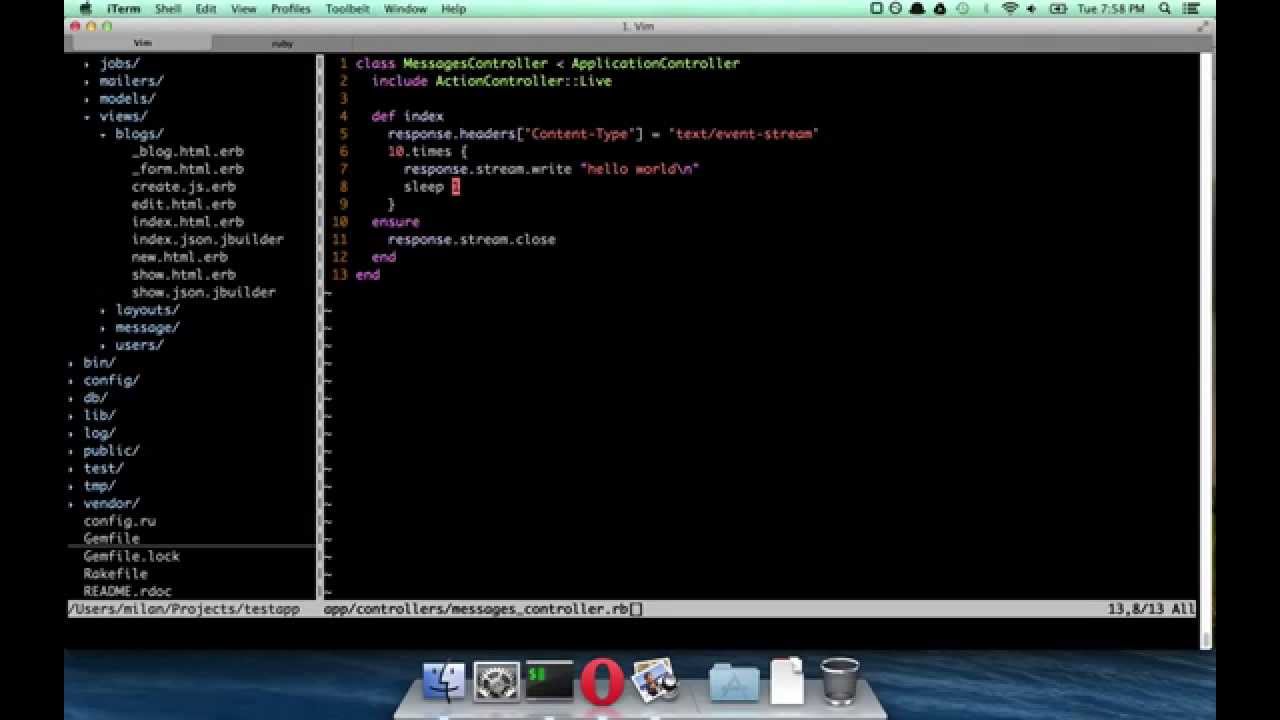
Task: Select config.ru file
Action: 119,521
